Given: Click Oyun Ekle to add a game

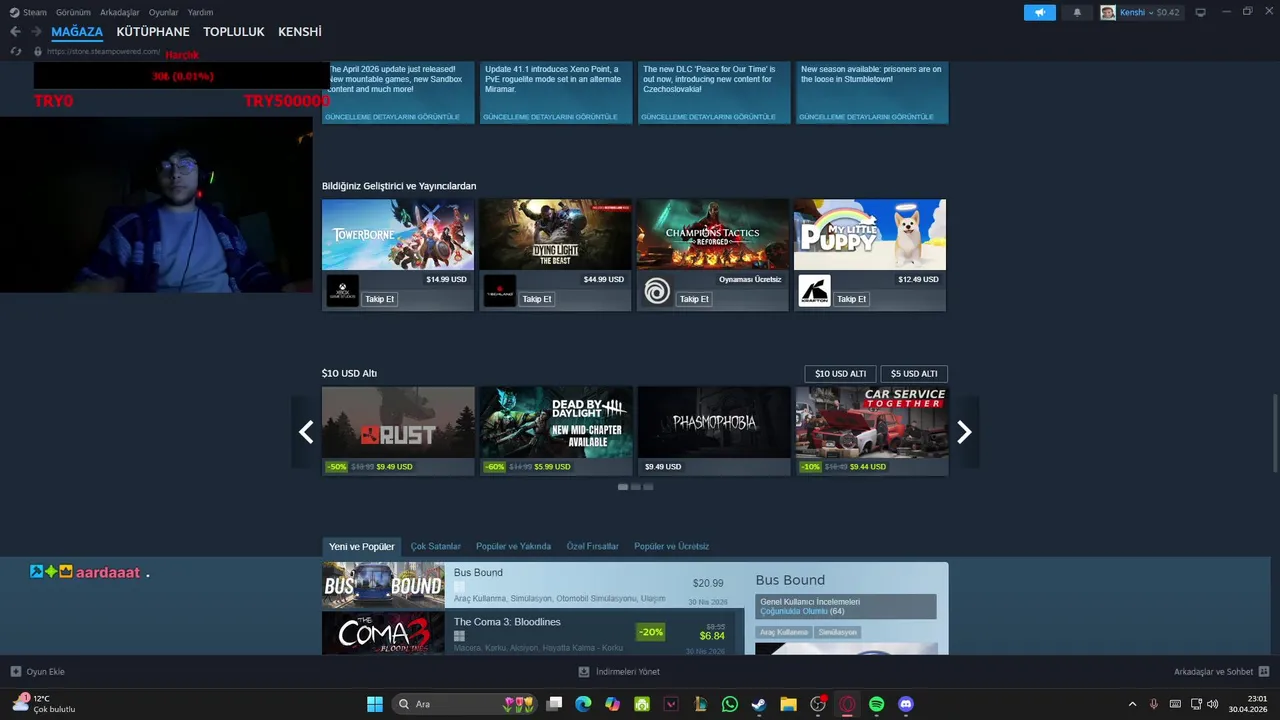Looking at the screenshot, I should tap(38, 672).
